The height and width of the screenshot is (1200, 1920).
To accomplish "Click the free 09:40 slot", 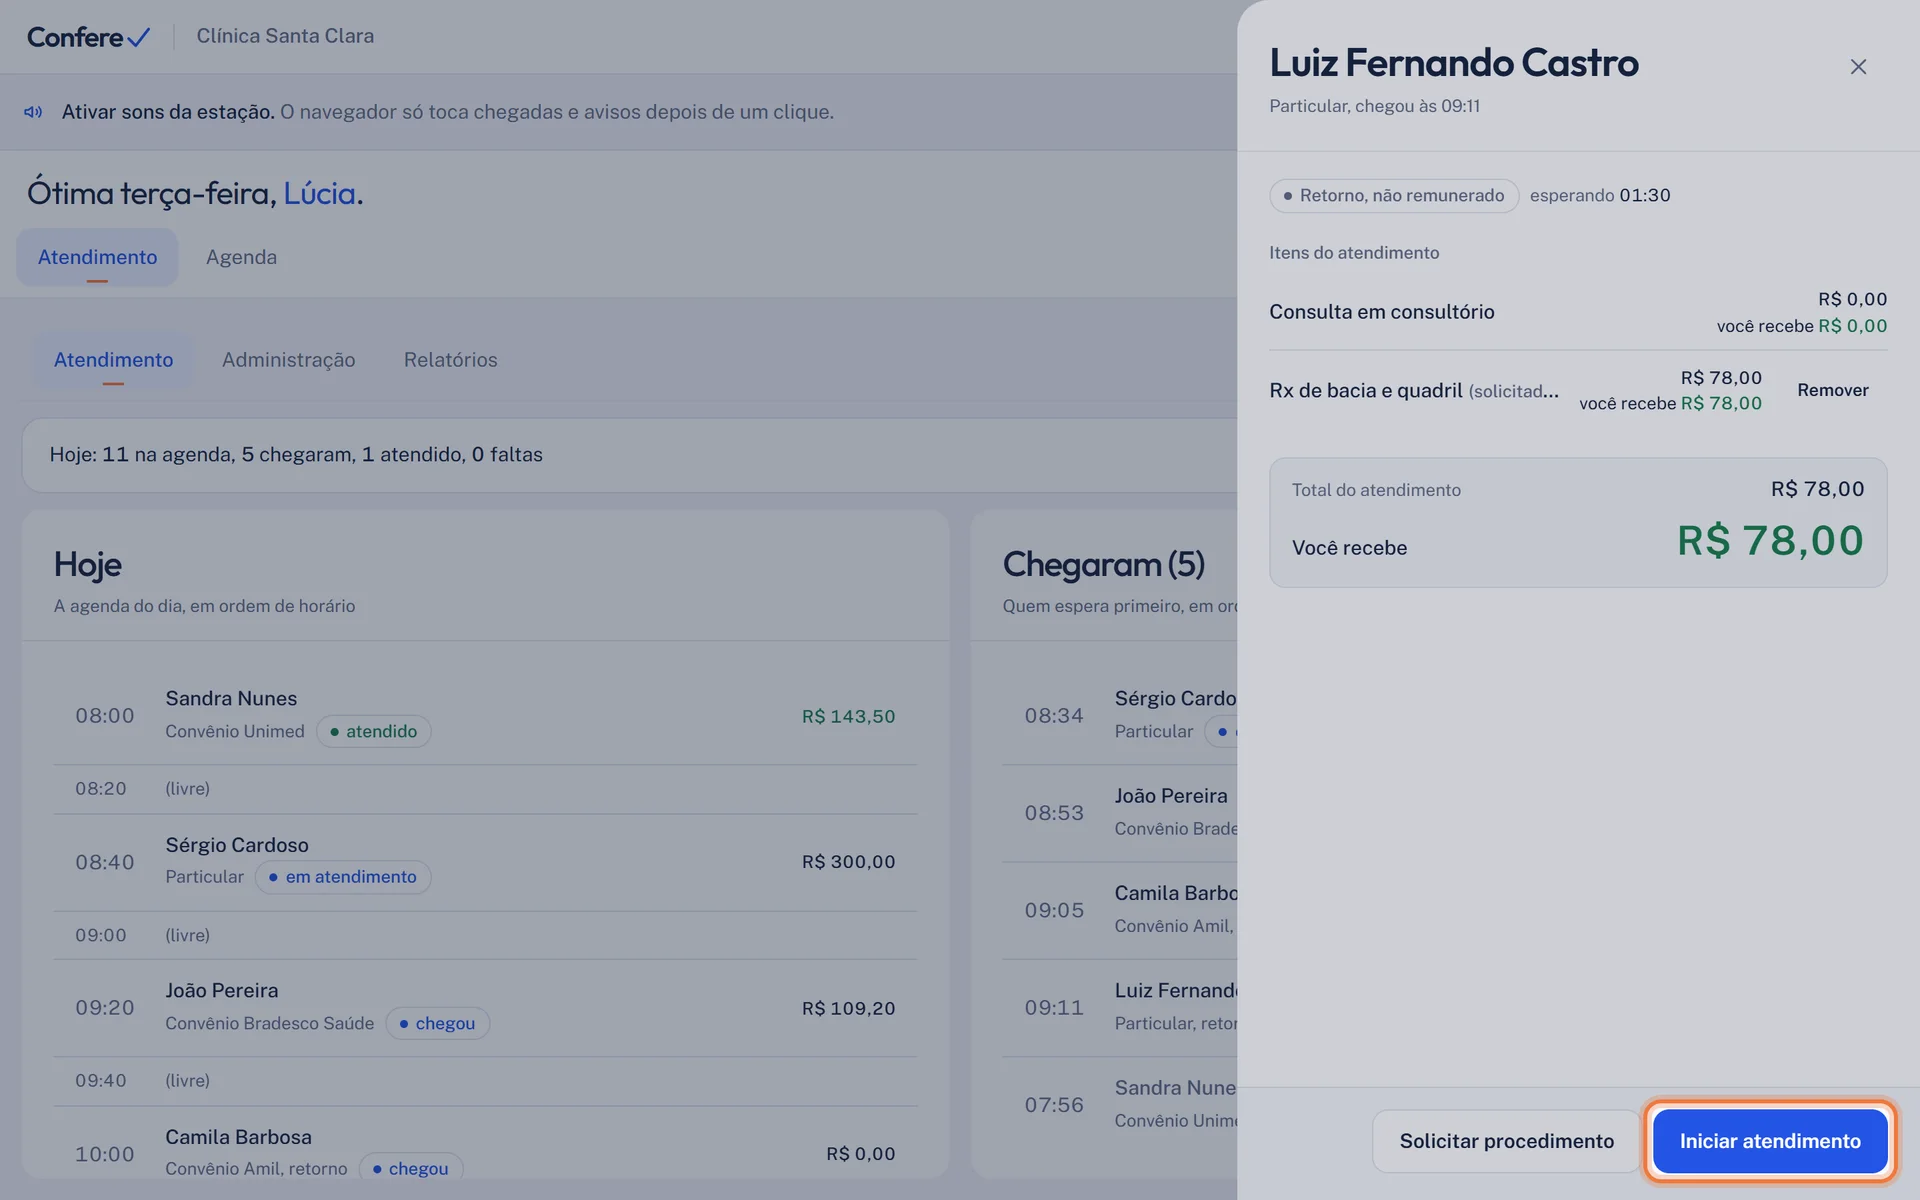I will 485,1081.
